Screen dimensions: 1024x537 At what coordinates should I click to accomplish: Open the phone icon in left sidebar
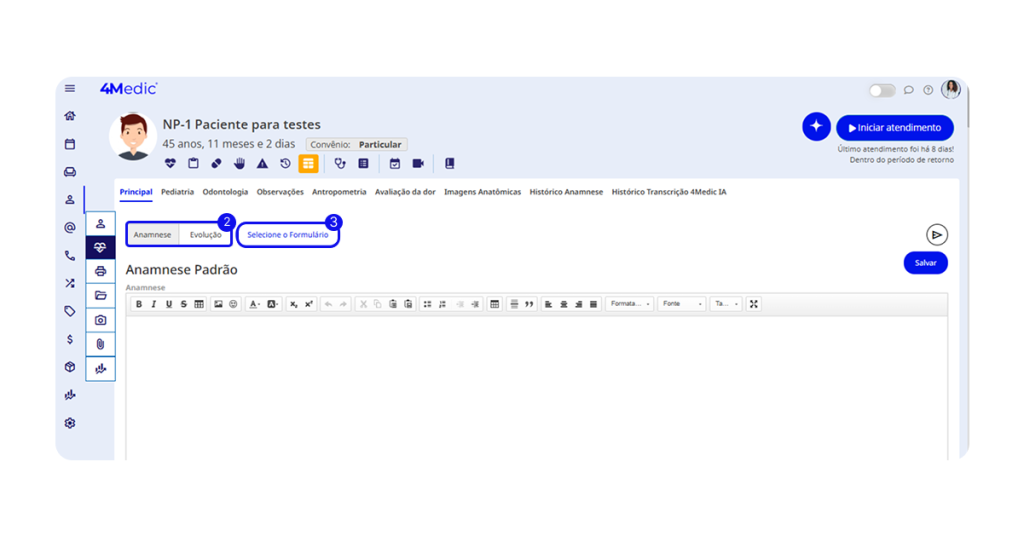[70, 256]
